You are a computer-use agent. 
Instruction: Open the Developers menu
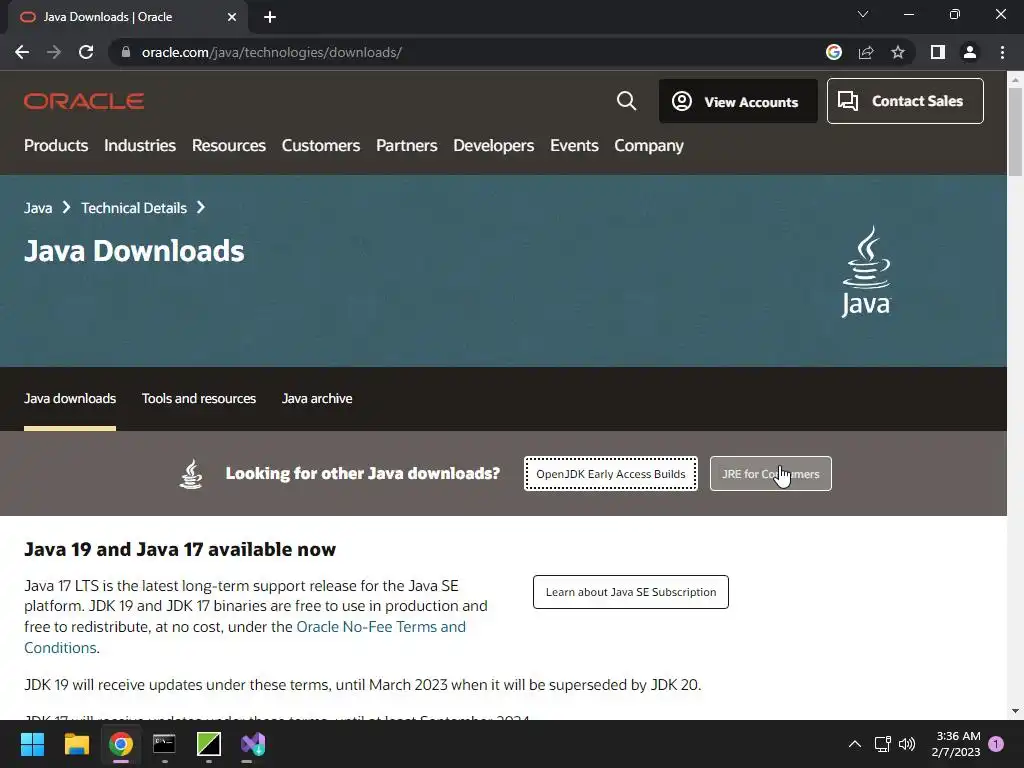click(x=494, y=146)
